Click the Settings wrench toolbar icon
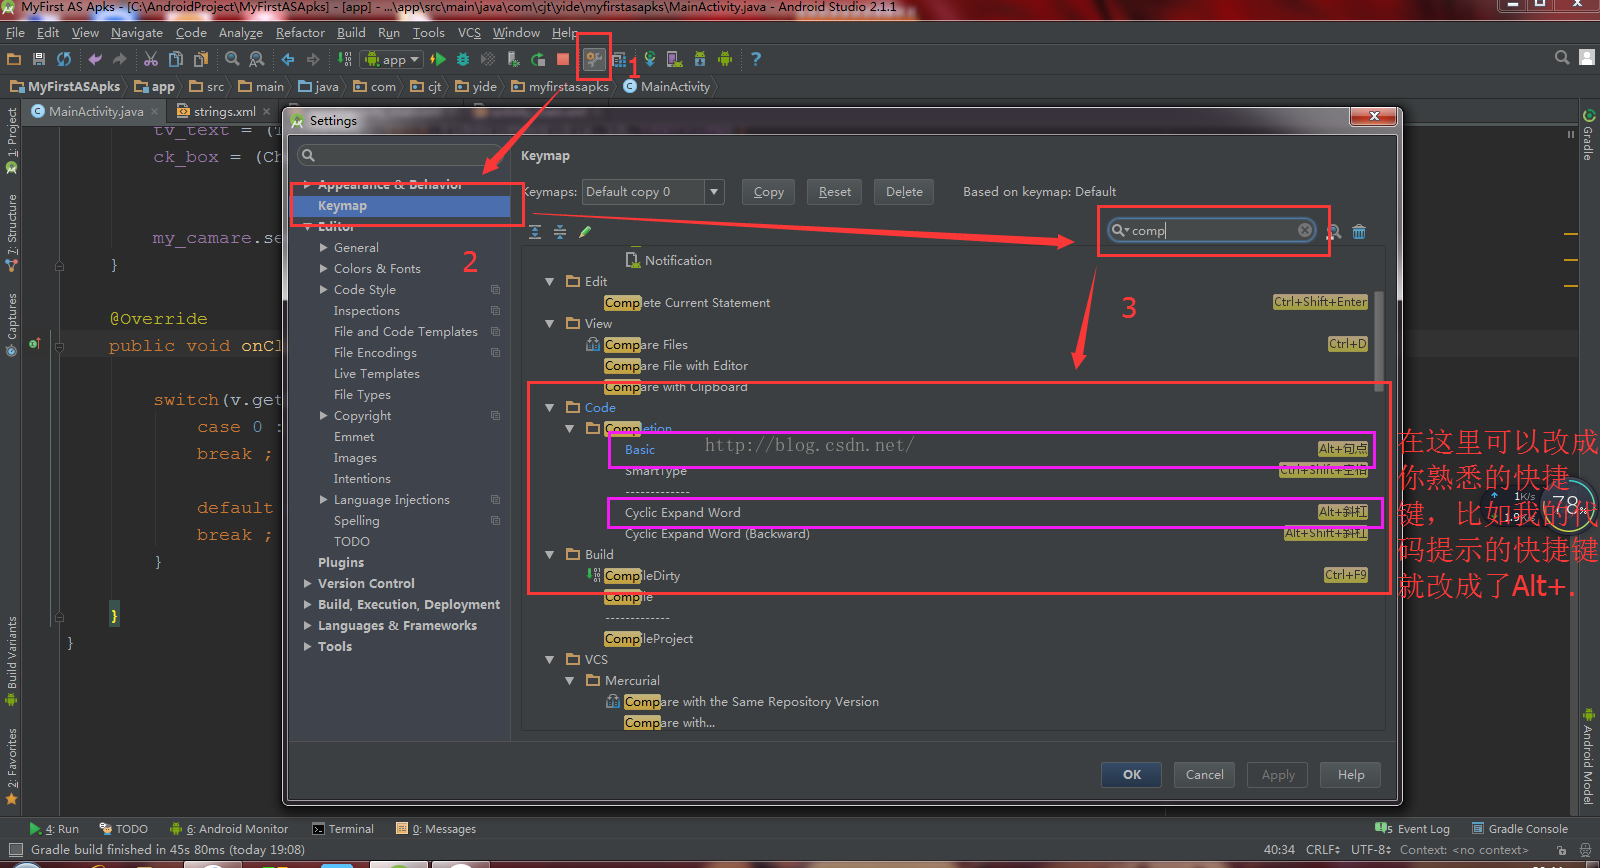1600x868 pixels. tap(594, 59)
